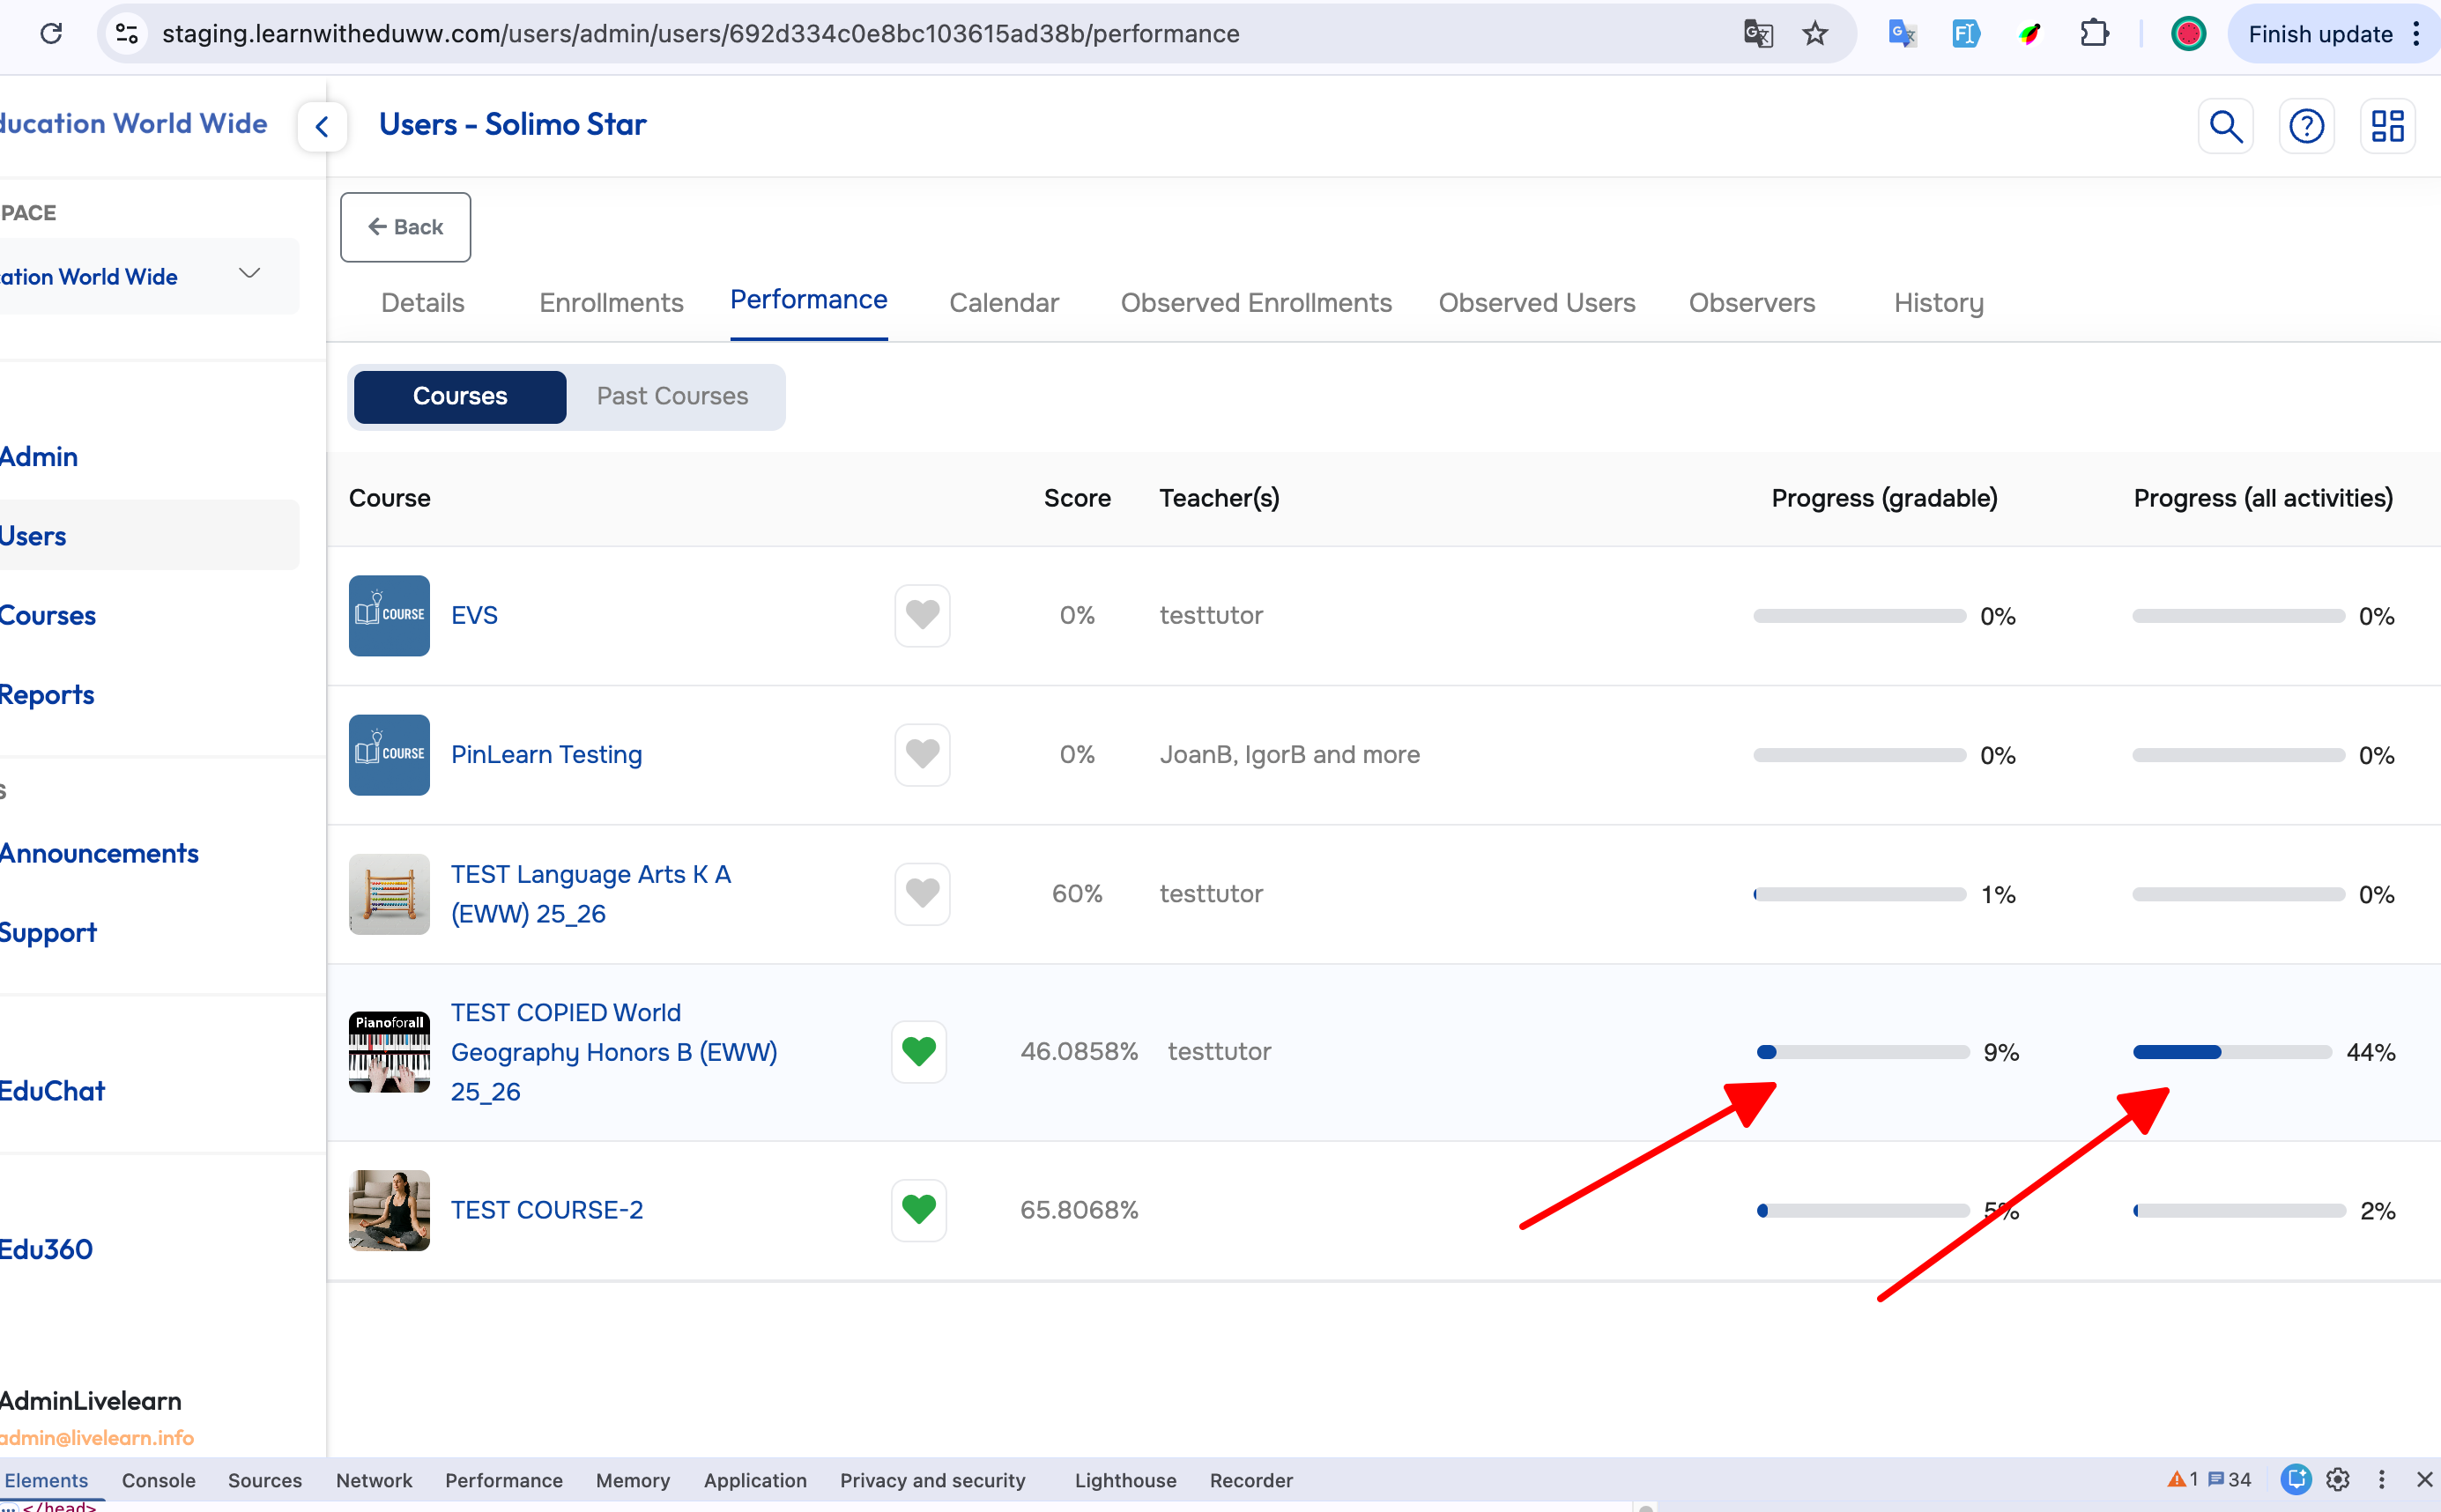Unfavorite TEST COURSE-2 green heart
The image size is (2441, 1512).
pyautogui.click(x=918, y=1210)
